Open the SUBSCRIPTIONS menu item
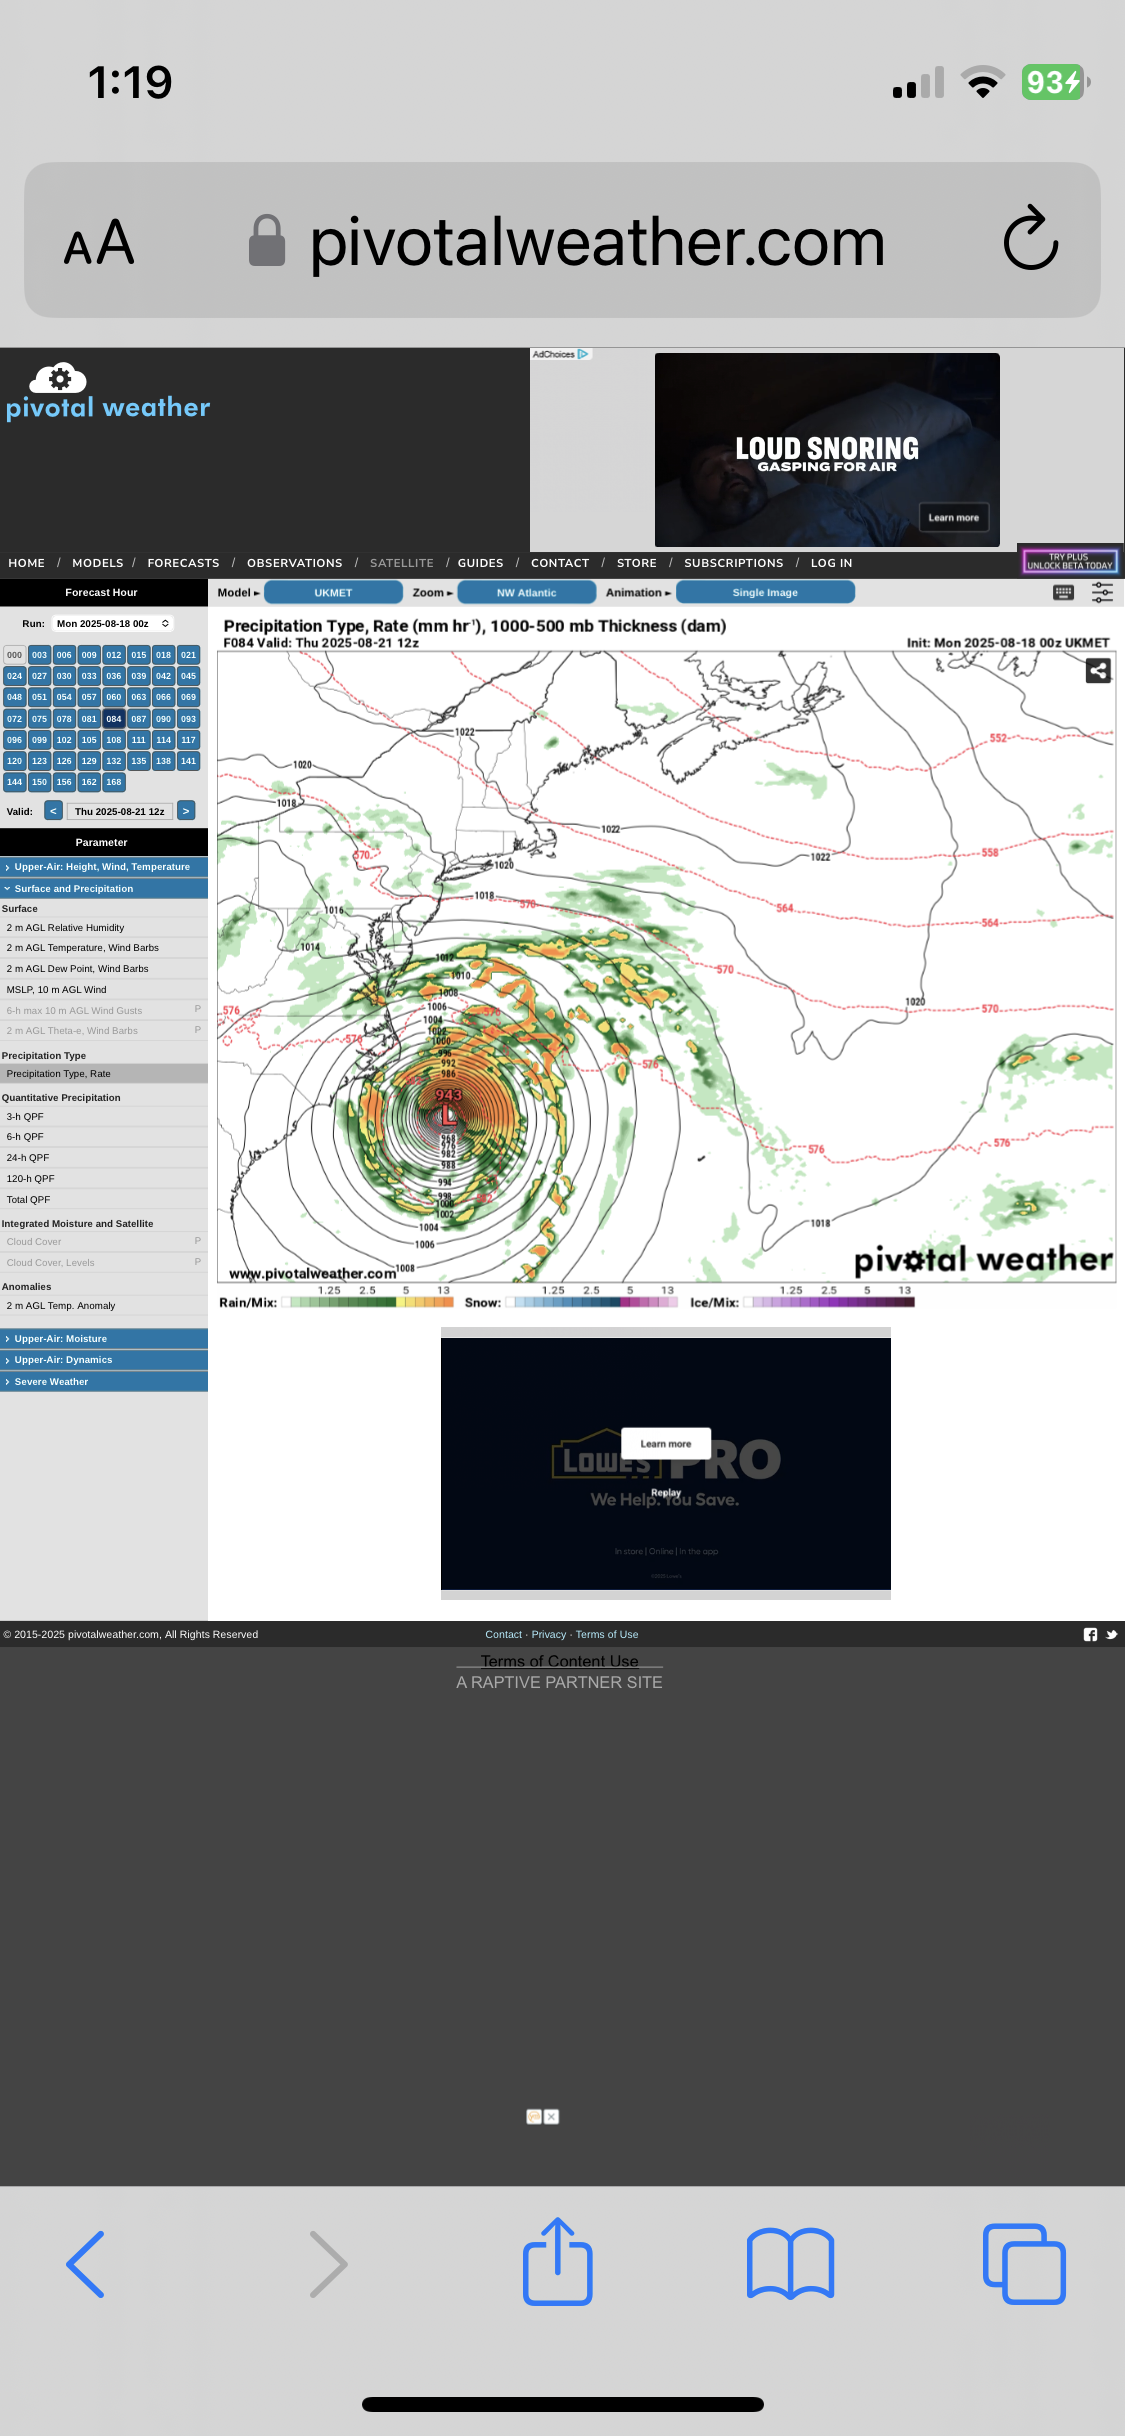This screenshot has width=1125, height=2436. pos(734,563)
